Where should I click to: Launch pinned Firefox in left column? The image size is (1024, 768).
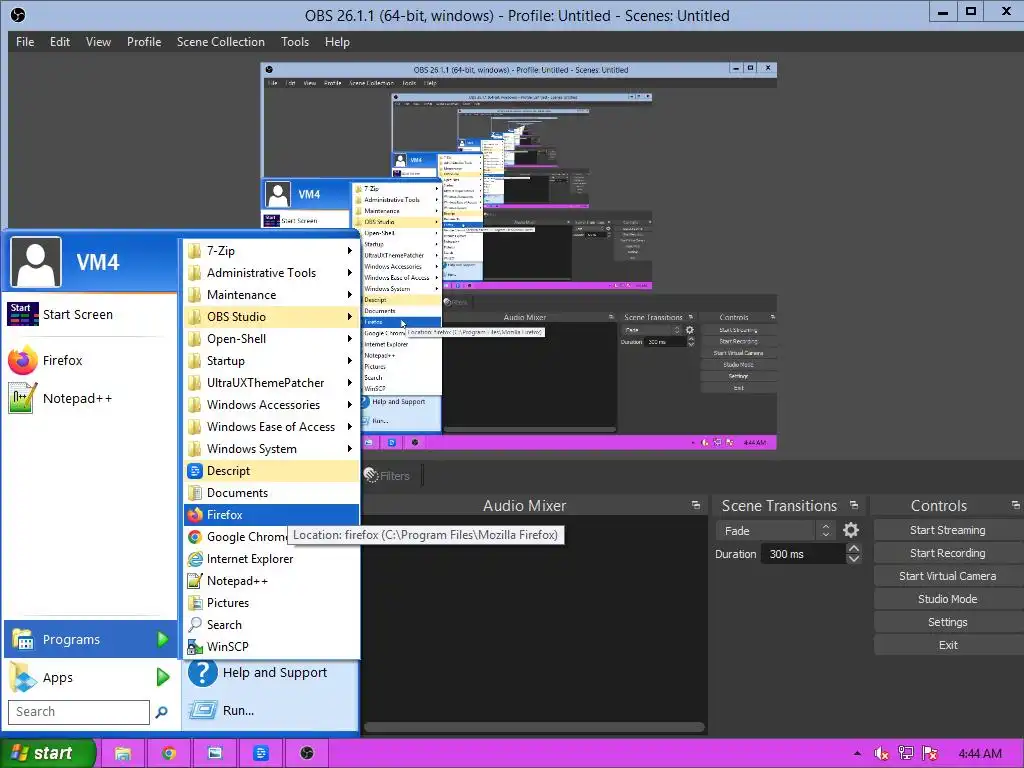click(x=90, y=360)
